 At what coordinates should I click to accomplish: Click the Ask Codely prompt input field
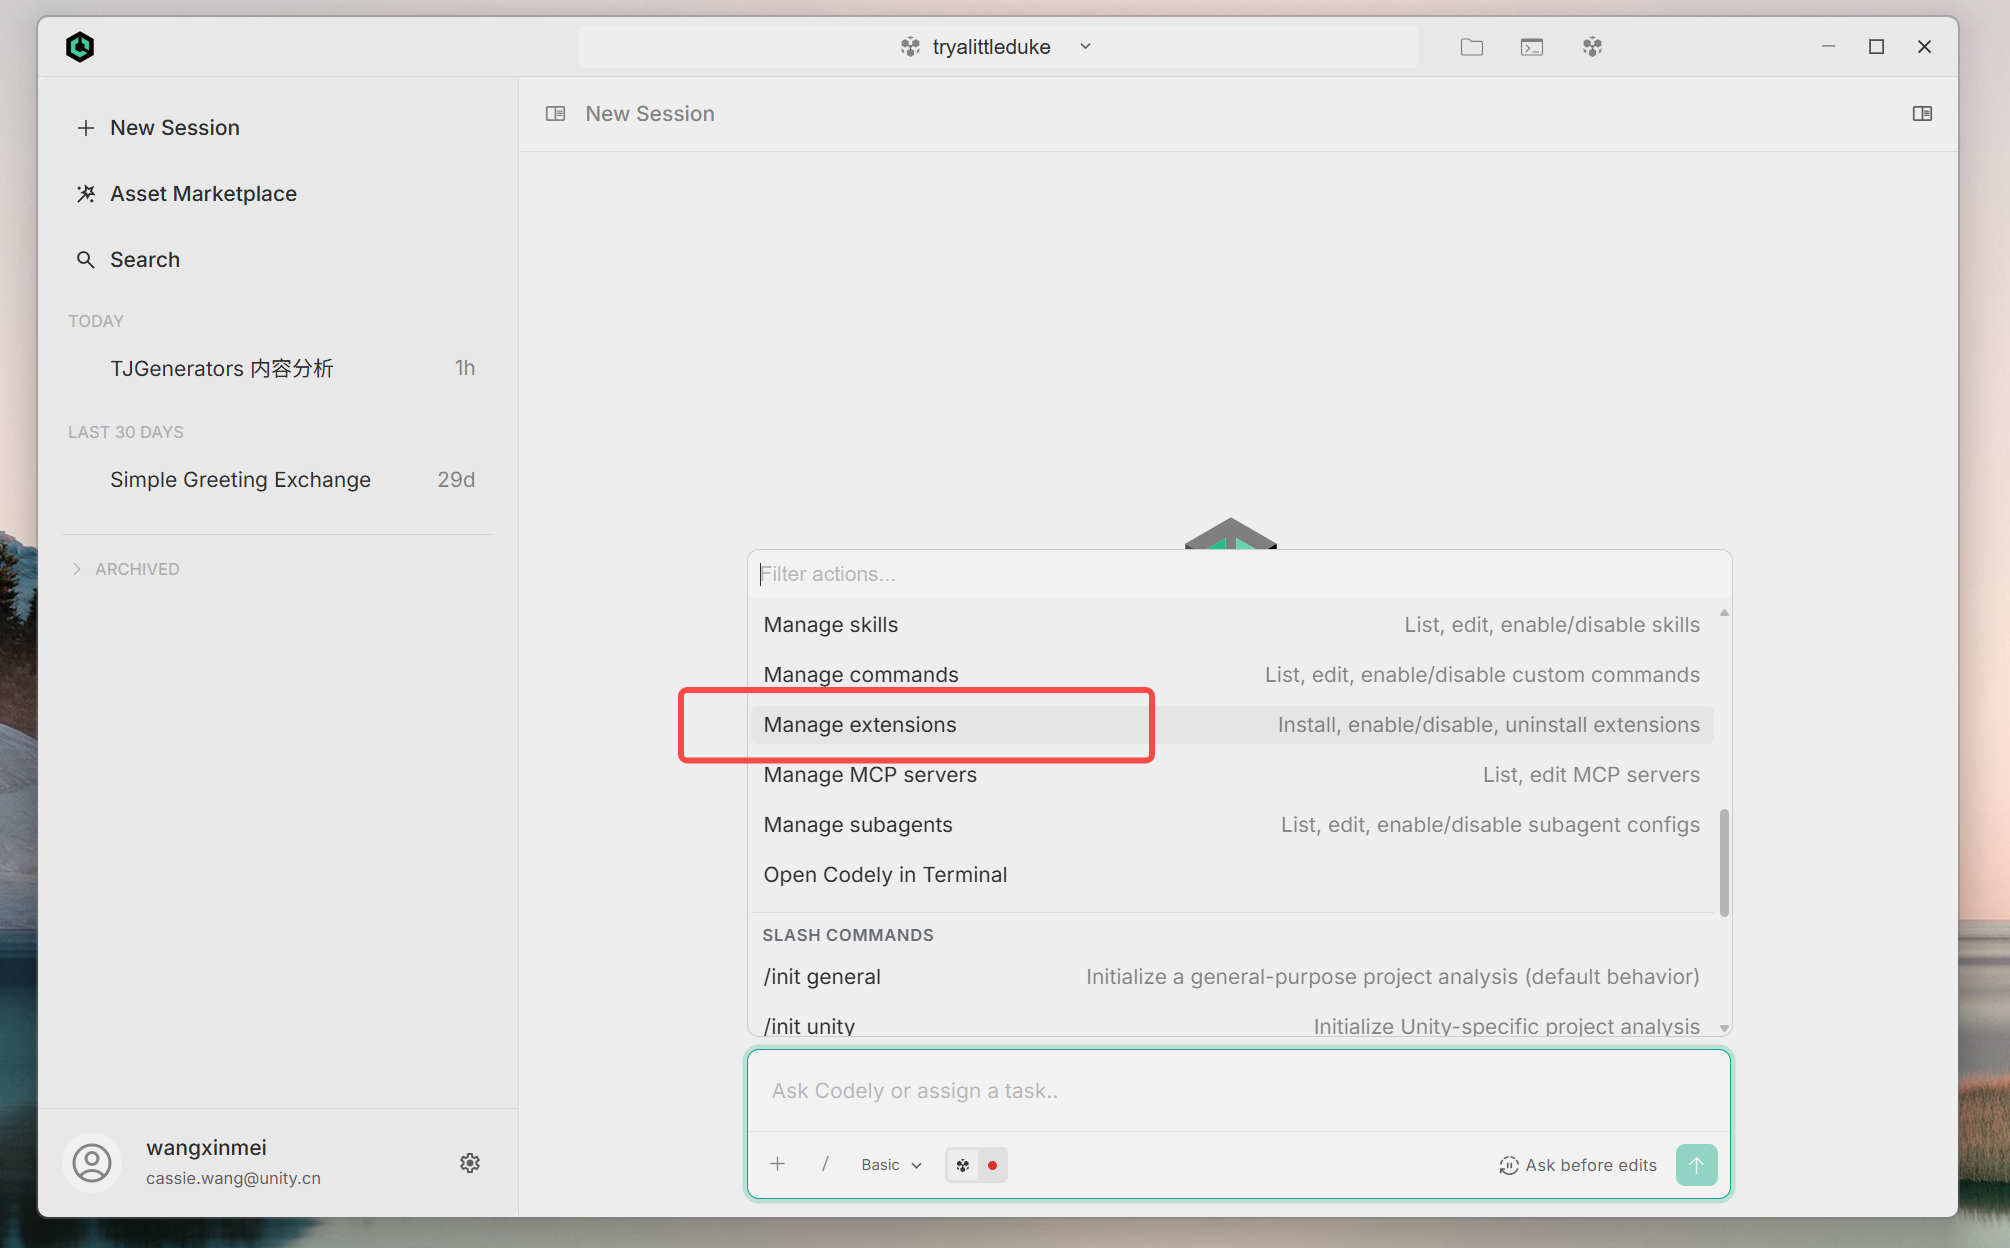tap(1239, 1091)
